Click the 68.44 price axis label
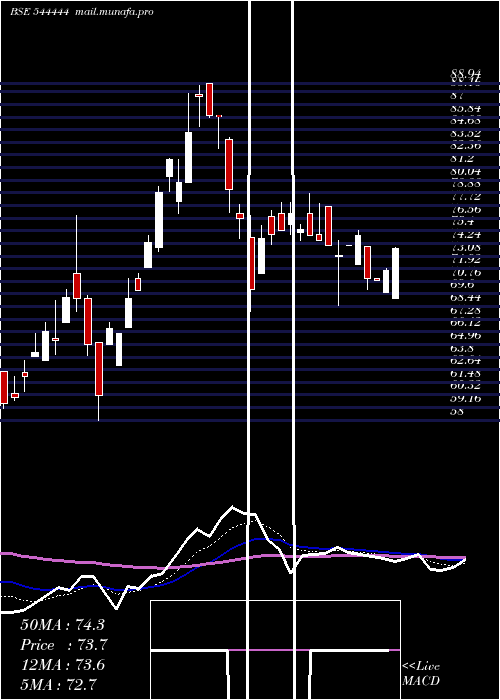This screenshot has height=700, width=500. pos(465,298)
